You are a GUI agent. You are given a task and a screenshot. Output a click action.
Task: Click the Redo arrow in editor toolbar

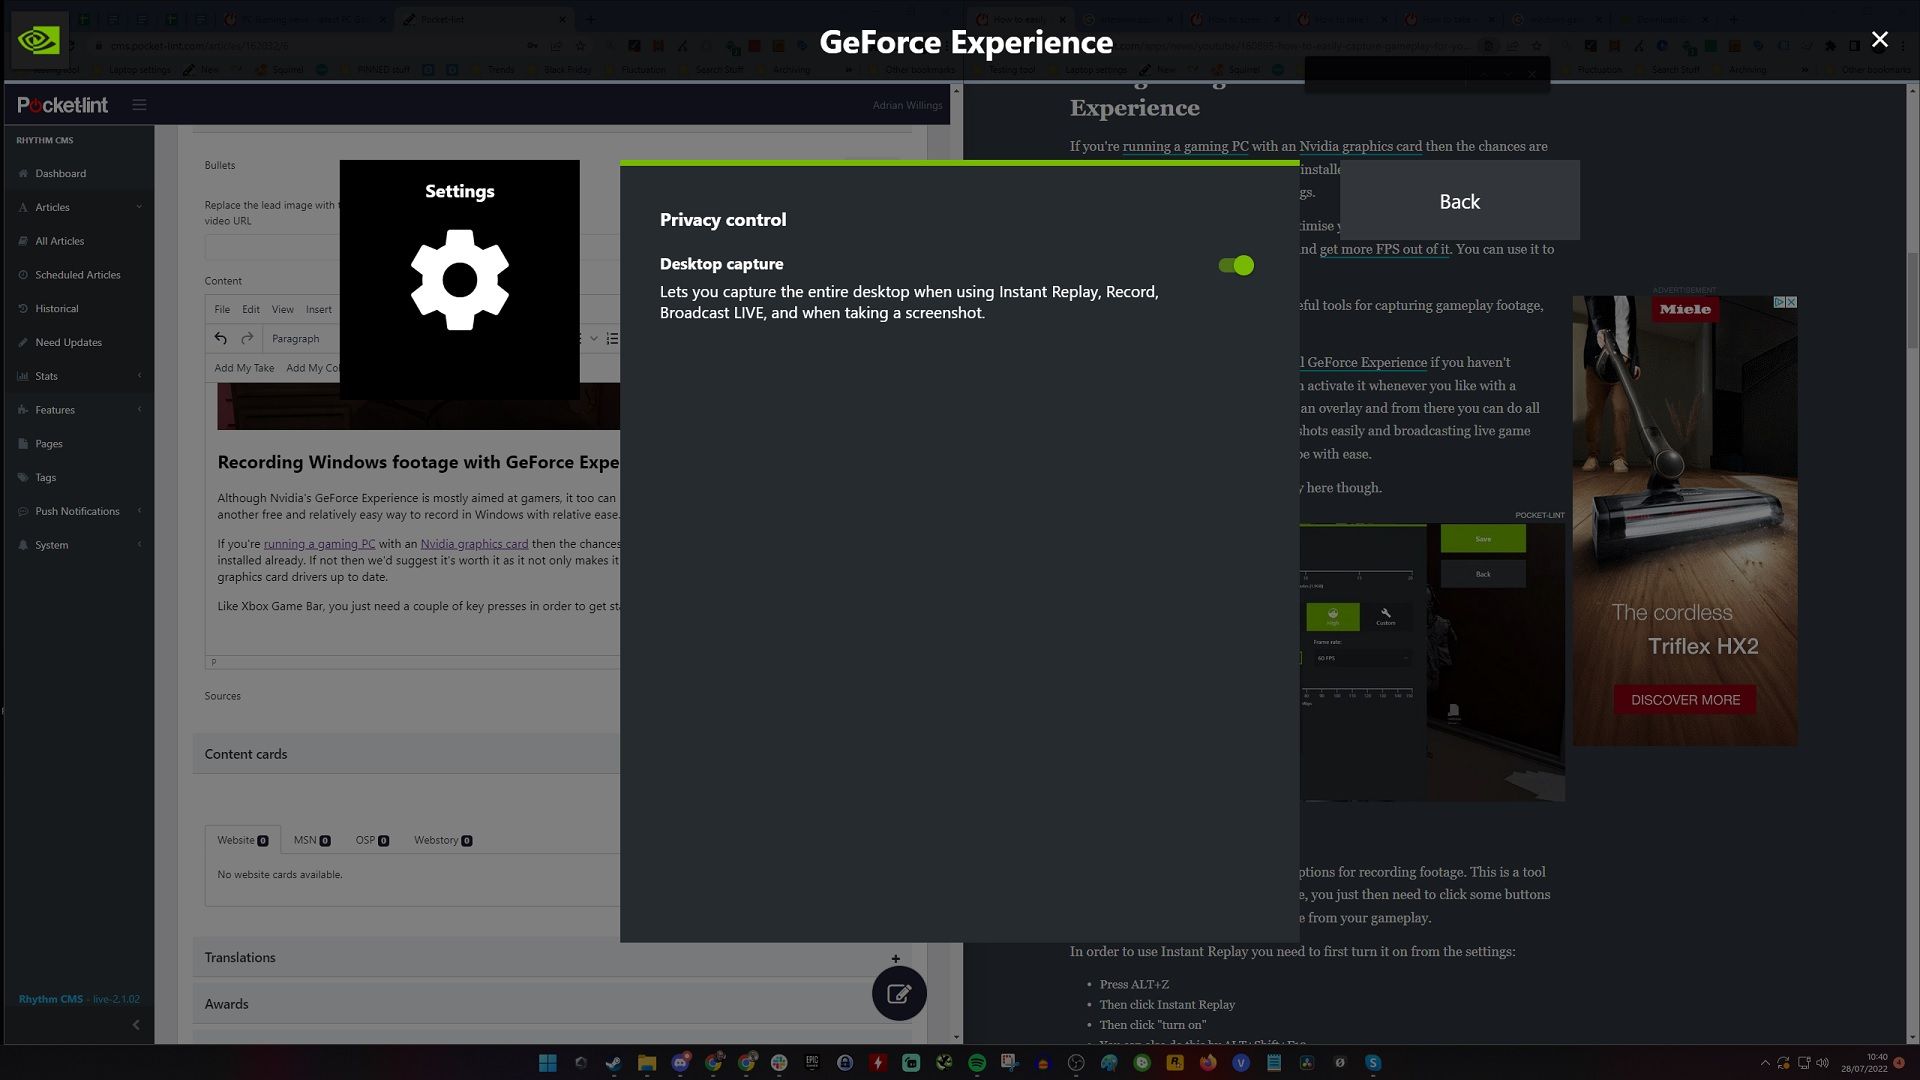tap(247, 338)
